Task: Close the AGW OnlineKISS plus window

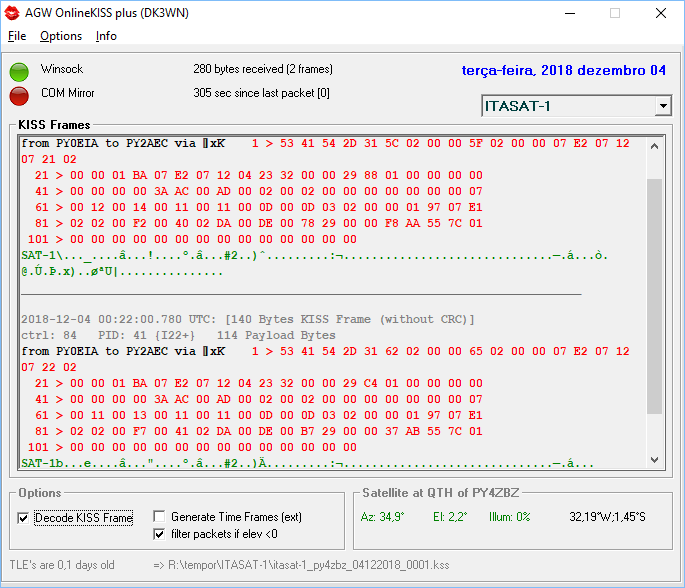Action: [x=661, y=13]
